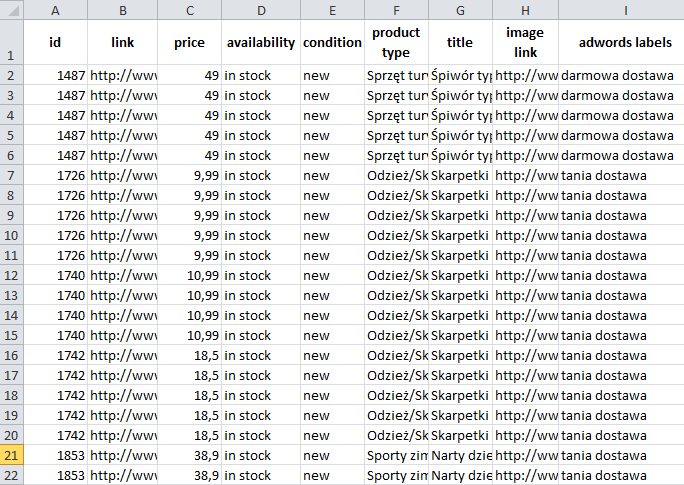This screenshot has height=485, width=684.
Task: Click the 'availability' header cell
Action: coord(261,43)
